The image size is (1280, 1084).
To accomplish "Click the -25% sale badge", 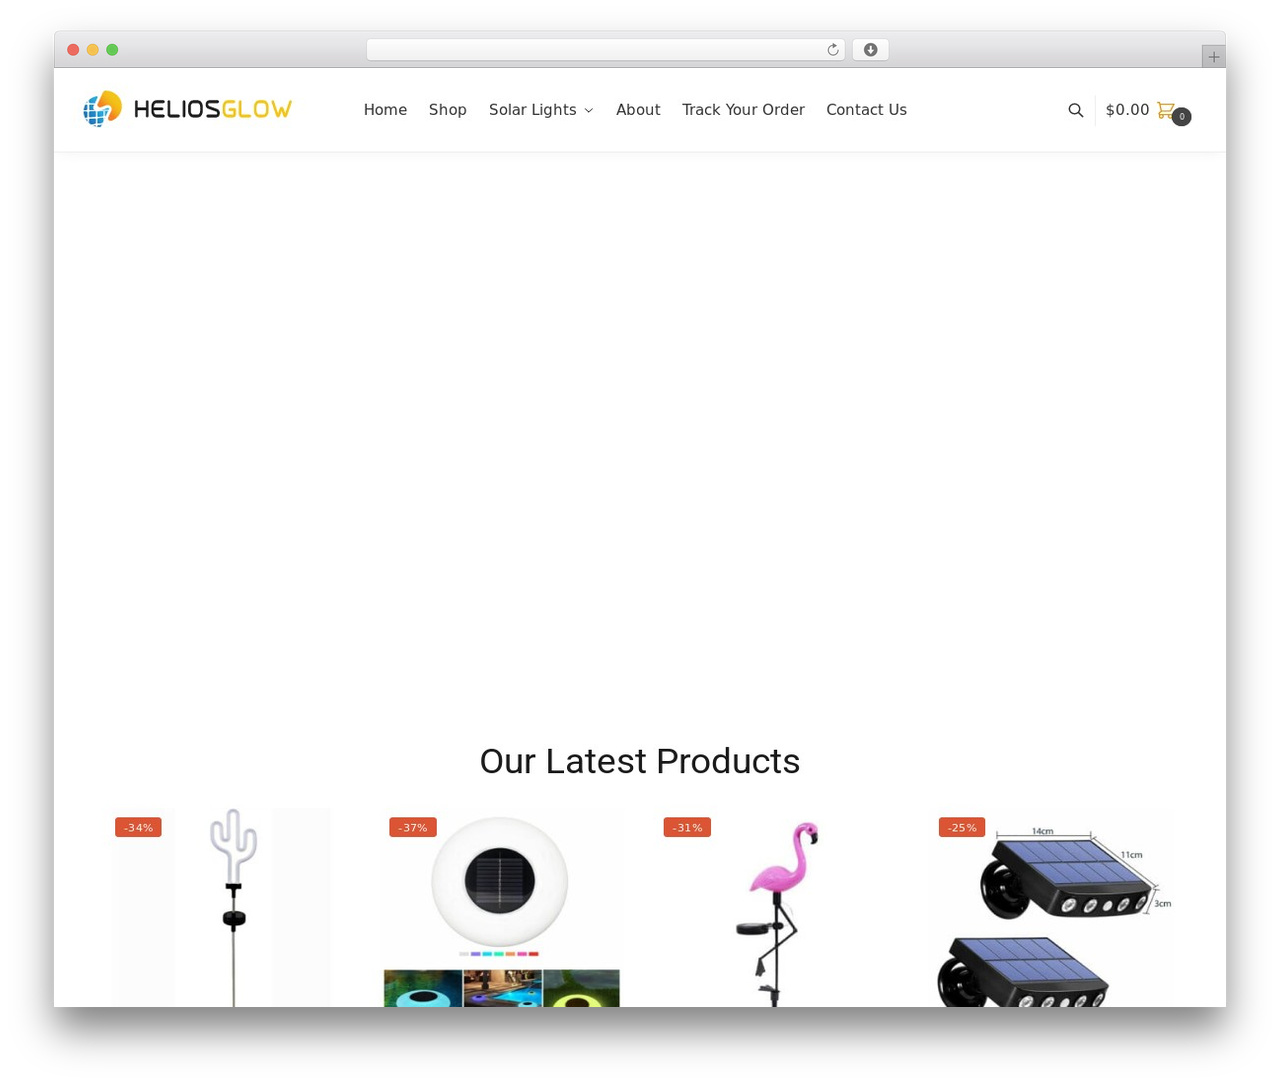I will coord(962,827).
